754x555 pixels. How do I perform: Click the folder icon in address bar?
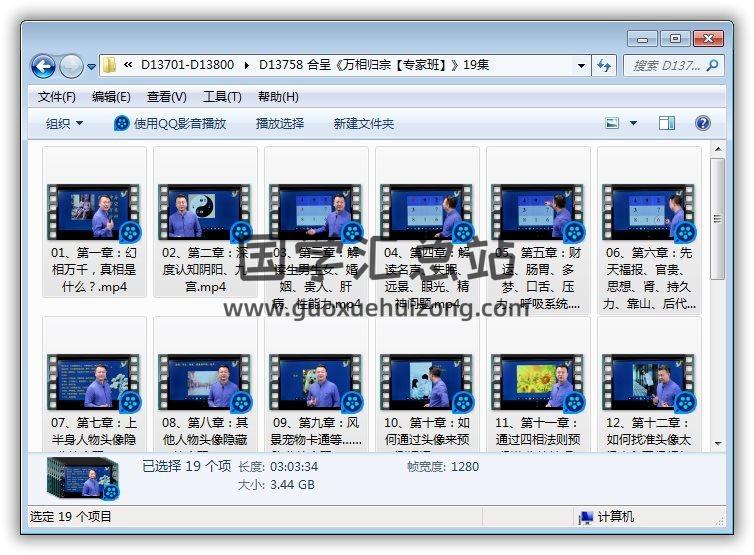click(x=110, y=65)
